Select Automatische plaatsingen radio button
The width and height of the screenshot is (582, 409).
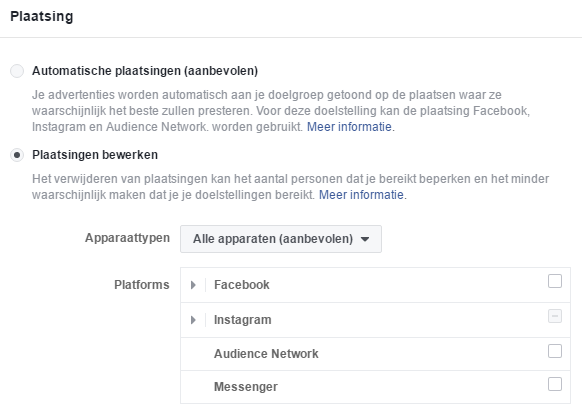click(x=17, y=71)
